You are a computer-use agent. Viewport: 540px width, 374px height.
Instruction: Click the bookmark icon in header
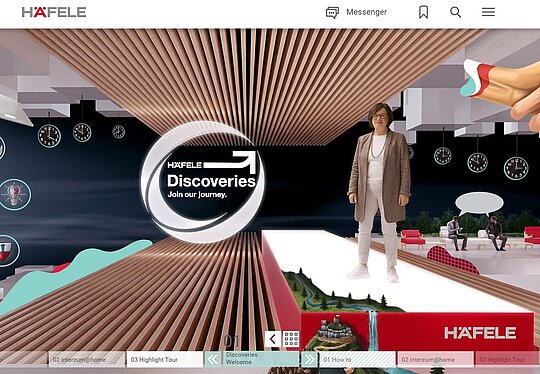(x=424, y=12)
